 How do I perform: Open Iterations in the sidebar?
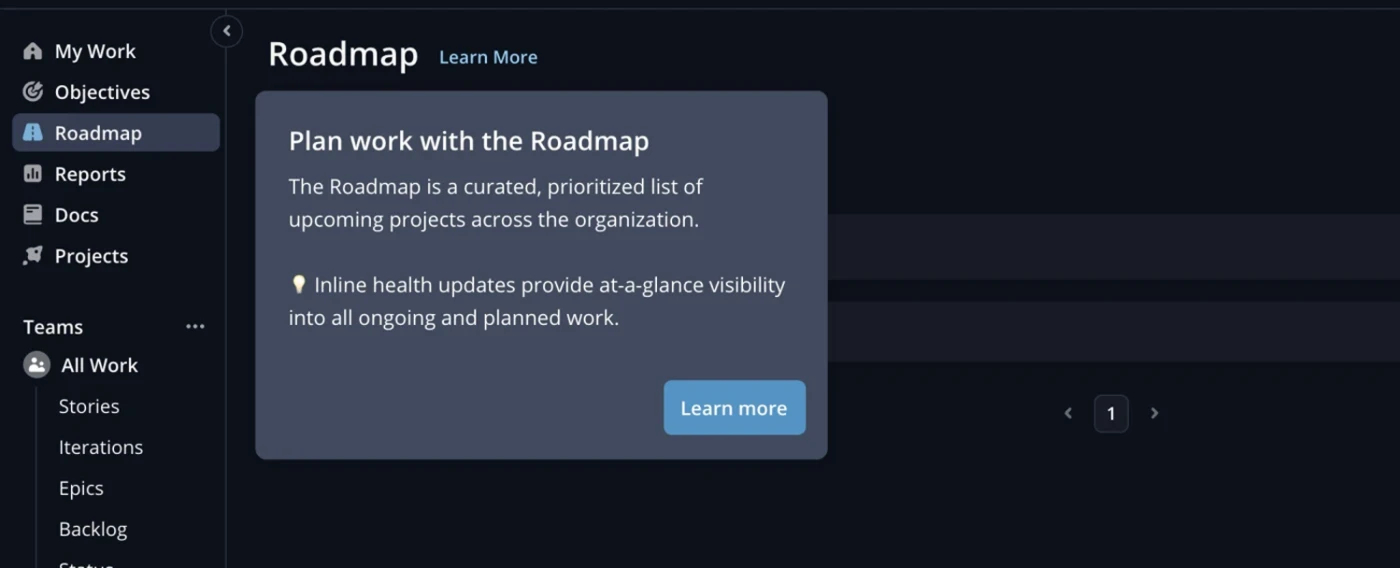point(101,447)
